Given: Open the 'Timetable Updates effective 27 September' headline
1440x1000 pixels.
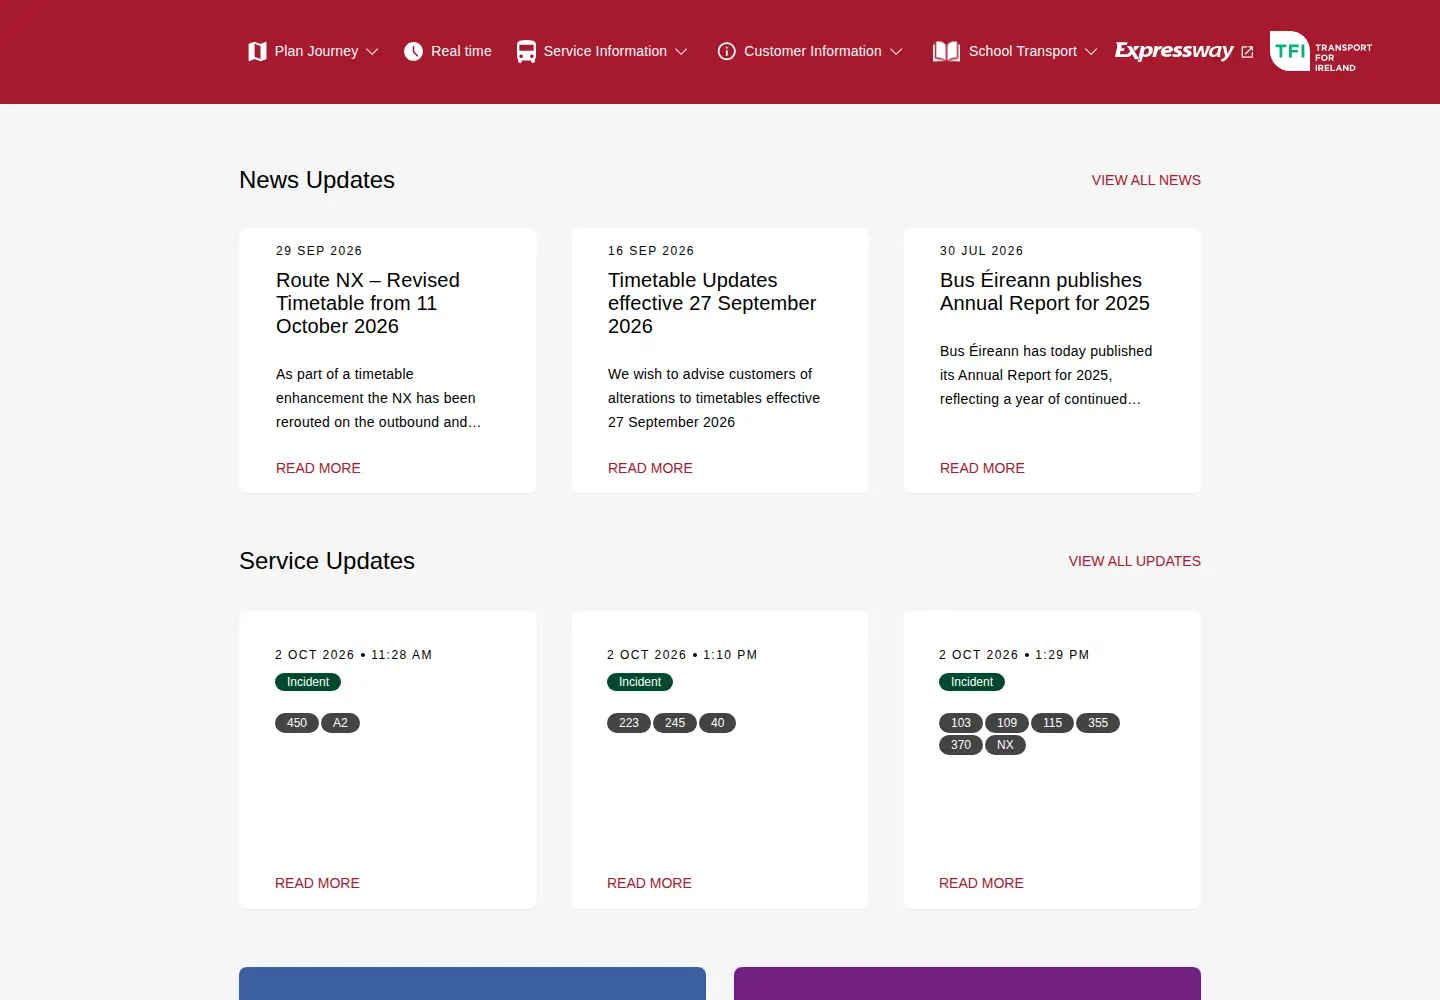Looking at the screenshot, I should (x=712, y=303).
